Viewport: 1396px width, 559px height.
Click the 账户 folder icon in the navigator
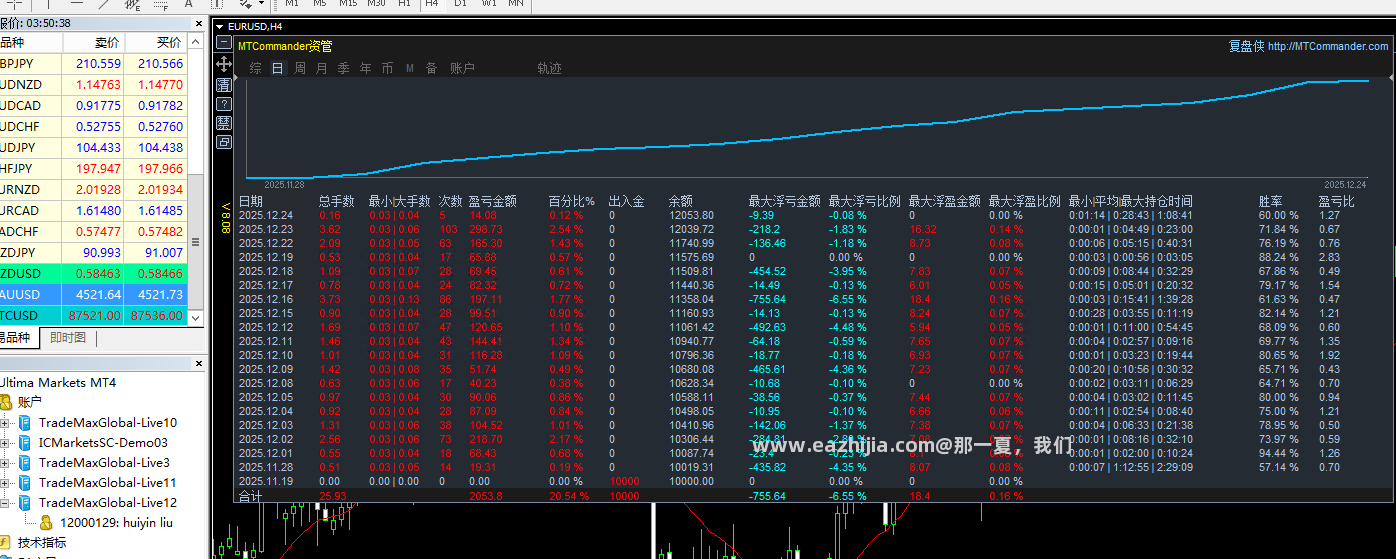tap(7, 402)
